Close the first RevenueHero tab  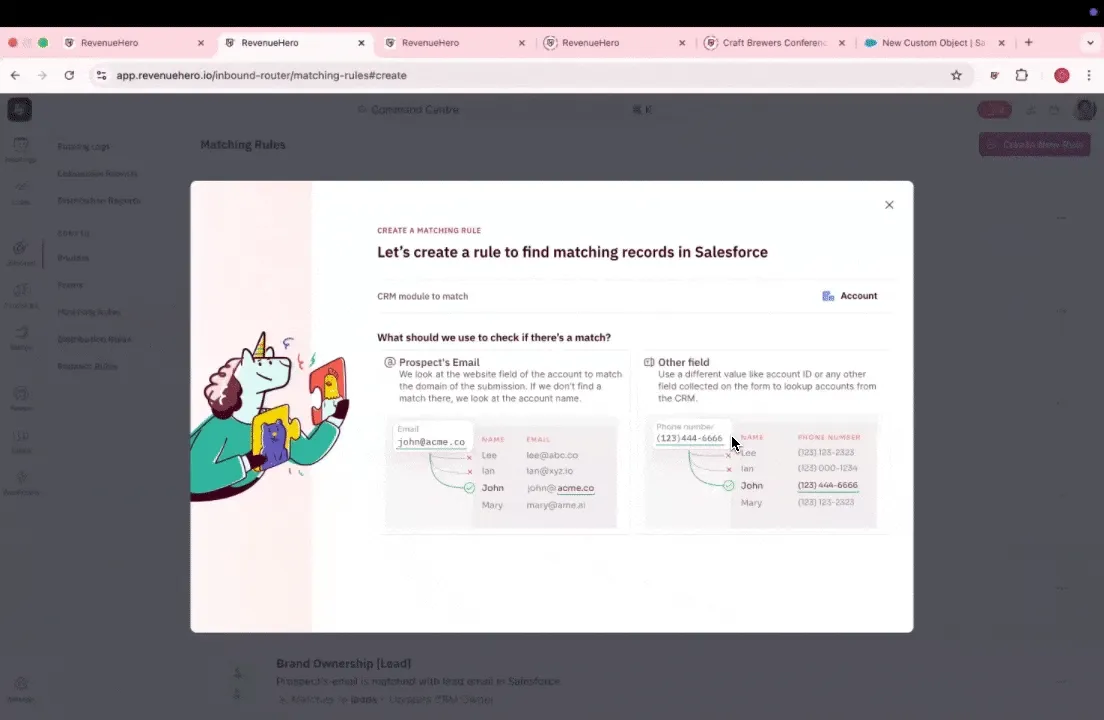(201, 43)
